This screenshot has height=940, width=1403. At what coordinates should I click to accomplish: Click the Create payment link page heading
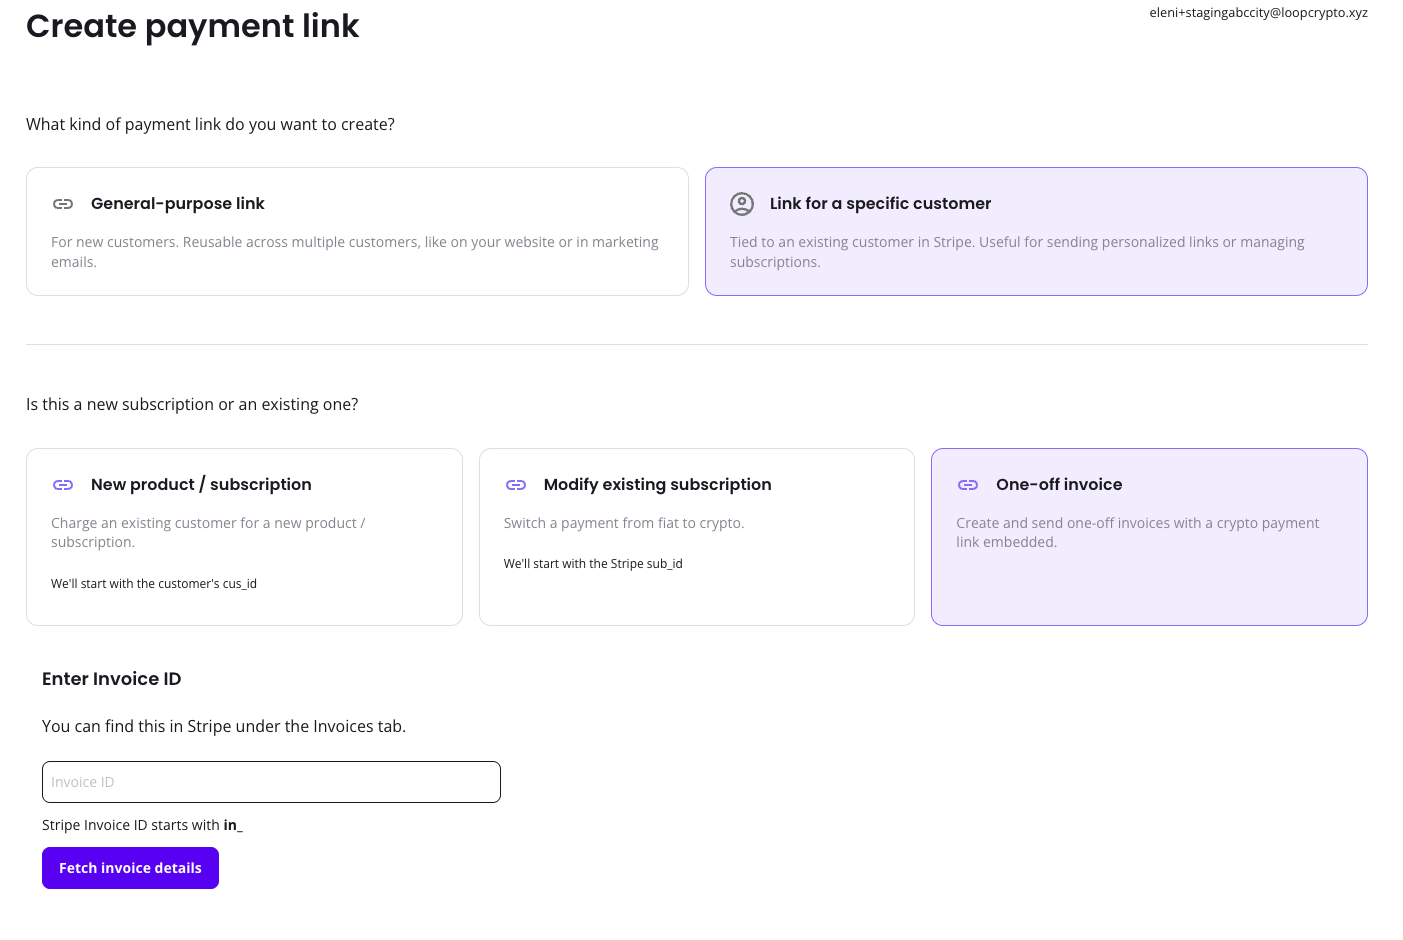click(192, 26)
